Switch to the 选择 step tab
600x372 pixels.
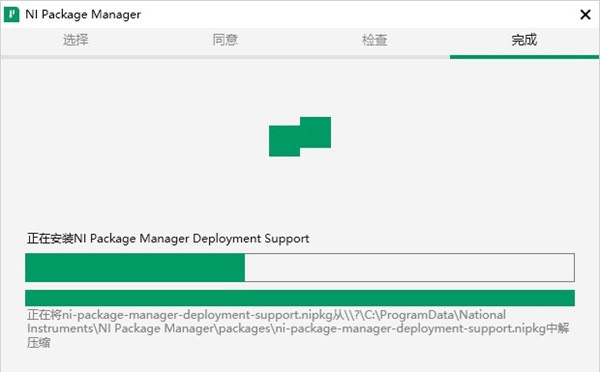coord(75,40)
